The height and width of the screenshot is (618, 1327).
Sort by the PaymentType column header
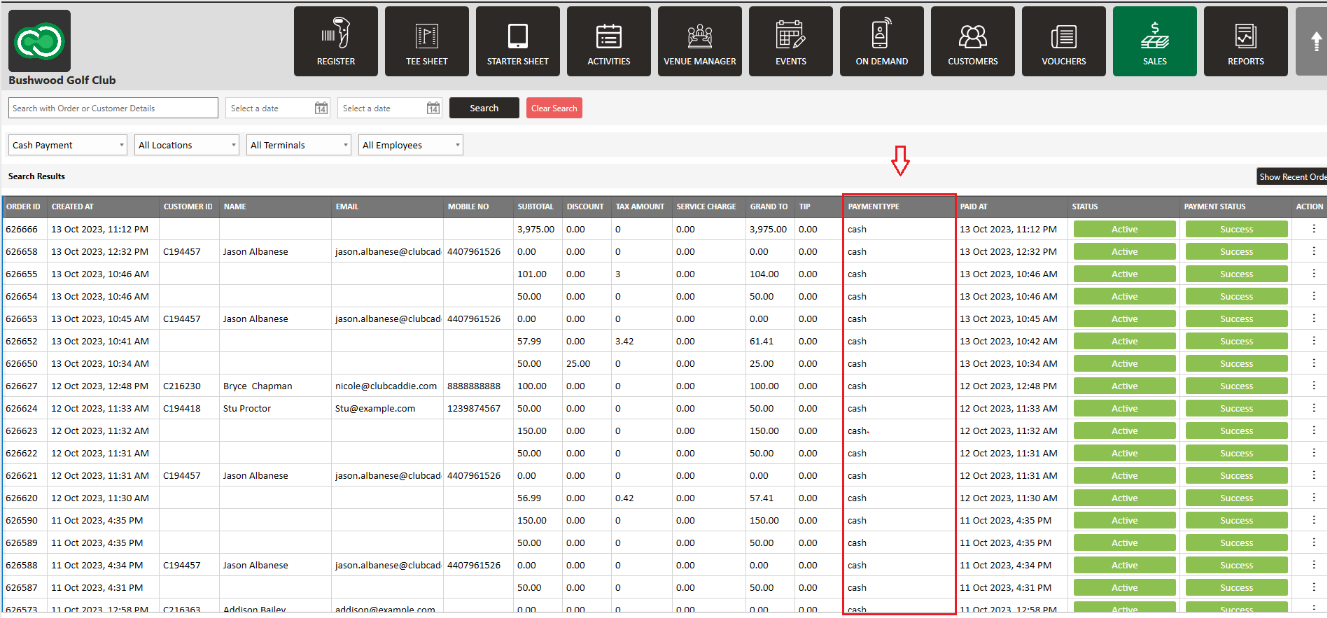[899, 207]
